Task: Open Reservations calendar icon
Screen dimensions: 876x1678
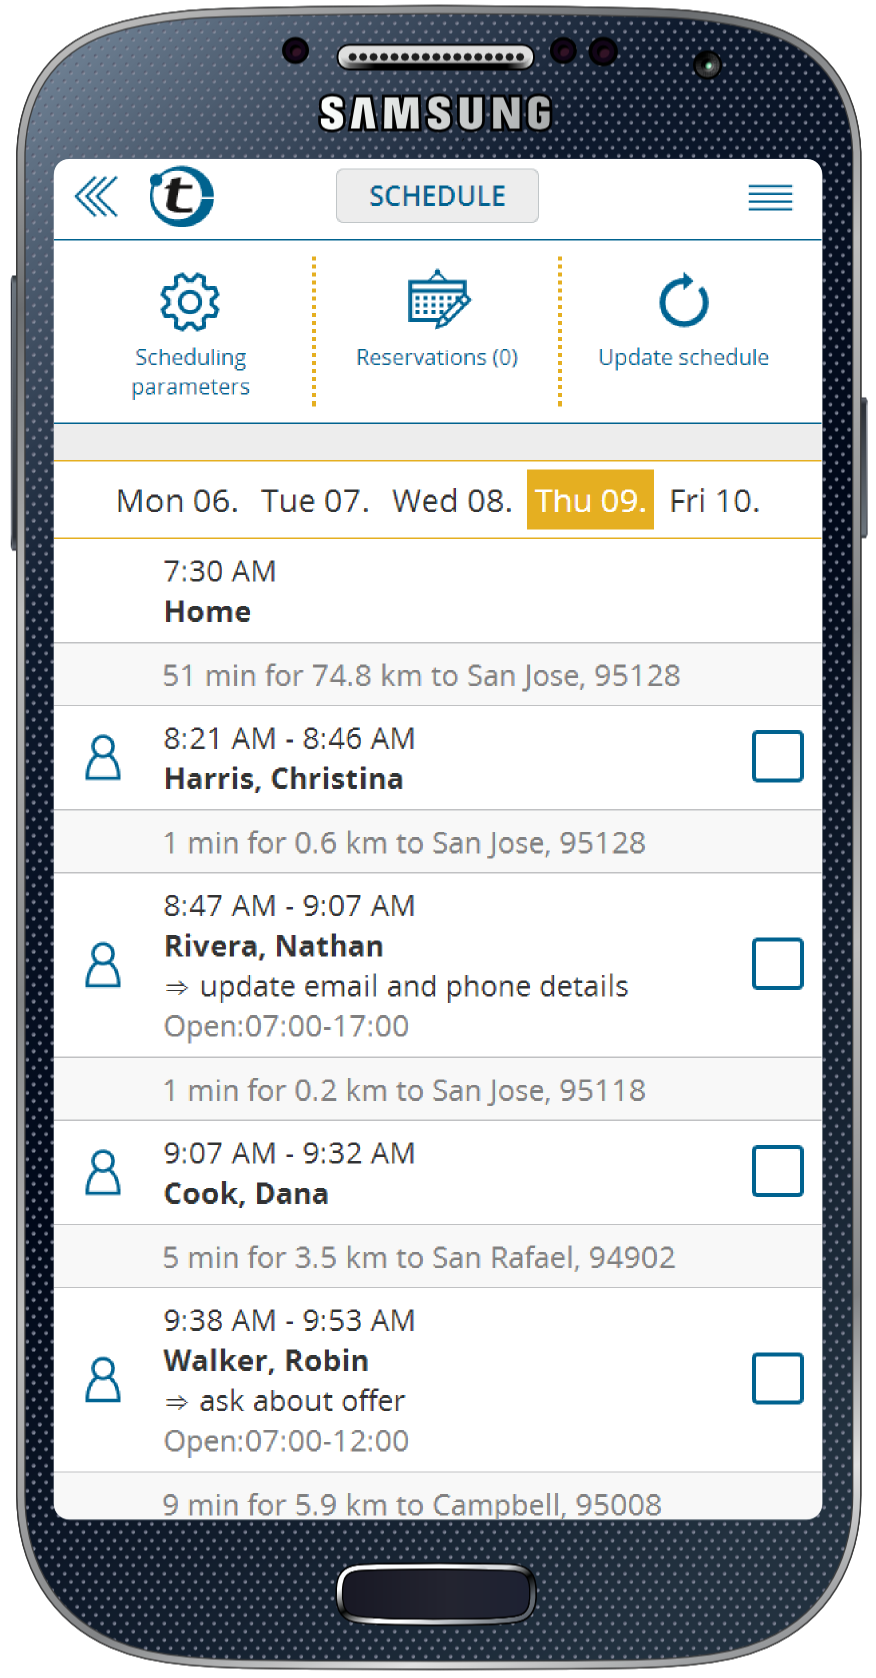Action: pos(438,299)
